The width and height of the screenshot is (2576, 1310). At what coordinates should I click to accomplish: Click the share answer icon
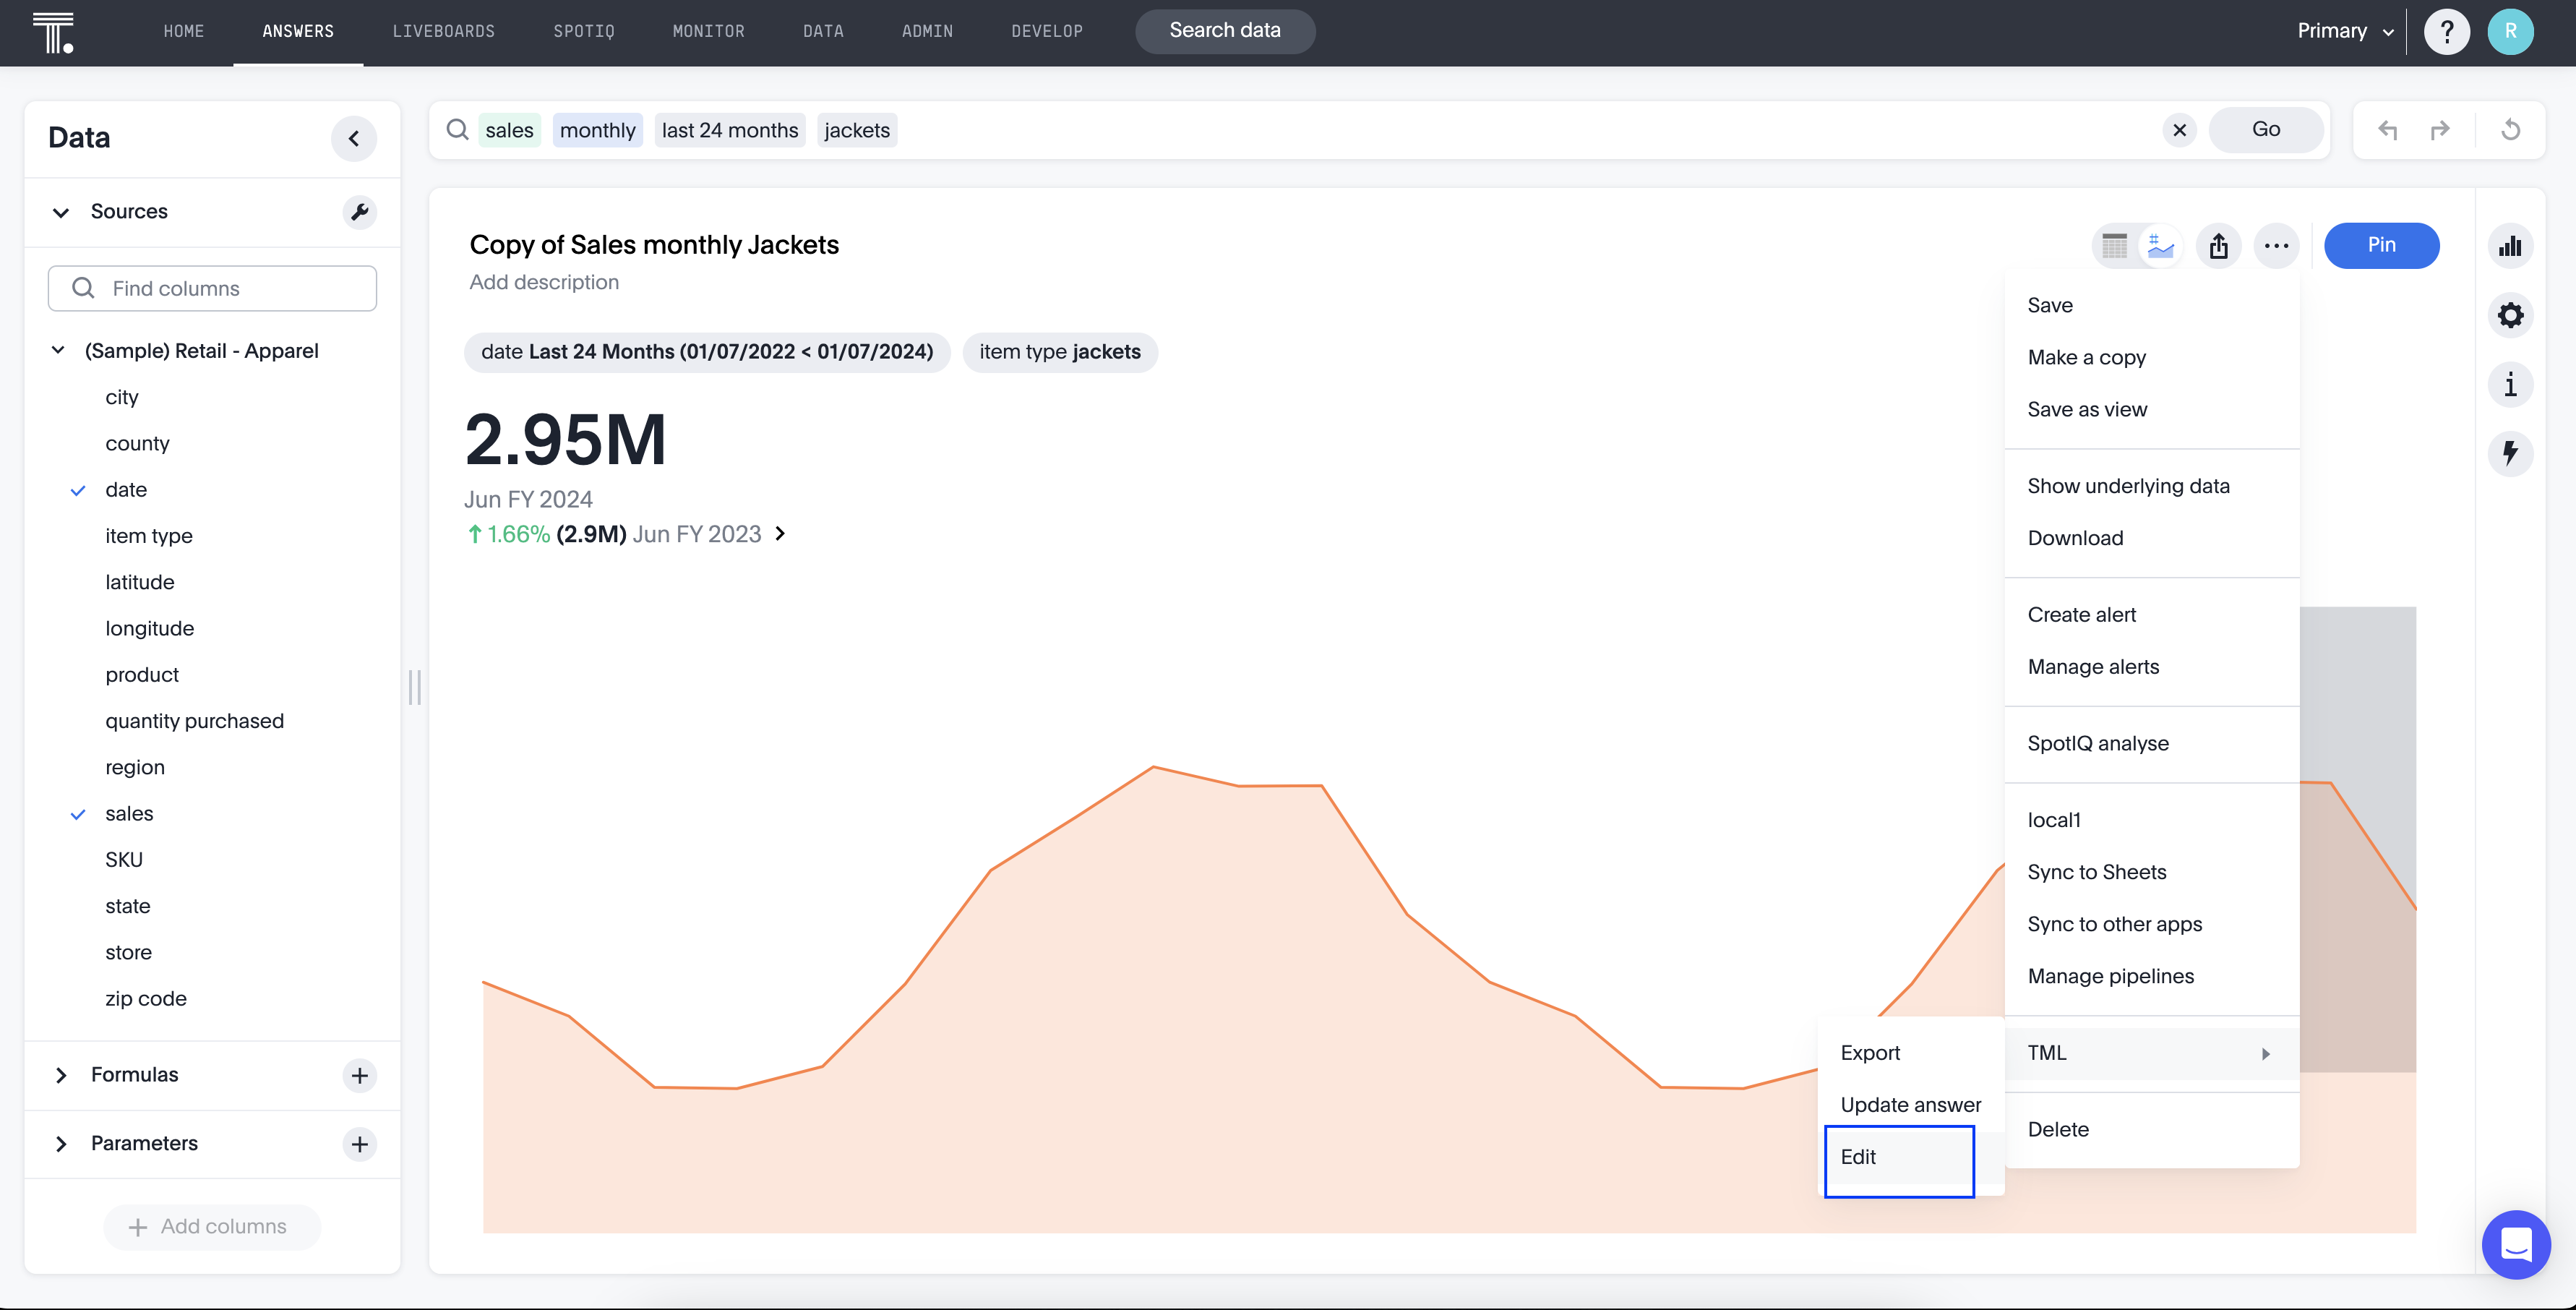coord(2218,246)
